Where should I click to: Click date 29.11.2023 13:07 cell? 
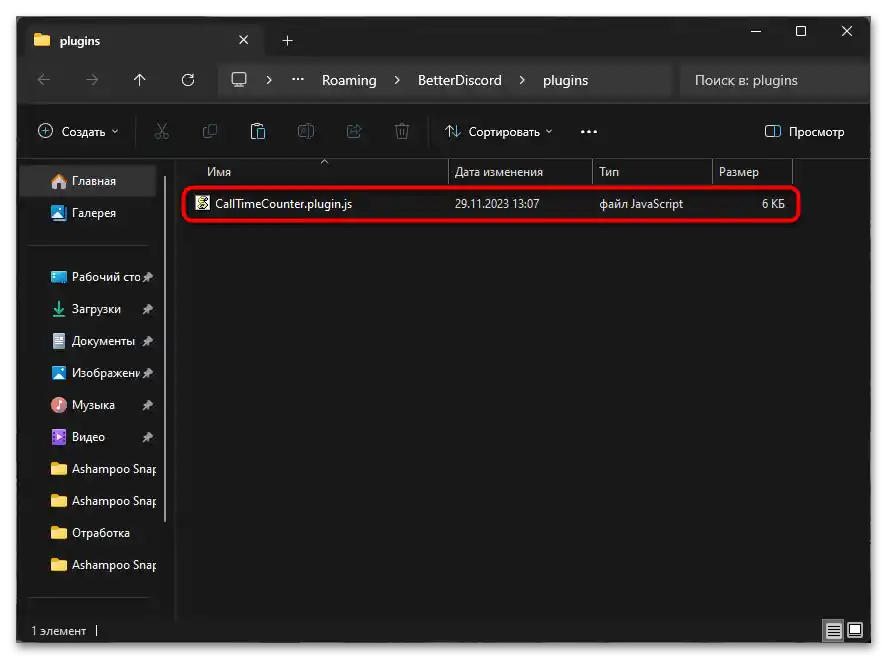(497, 204)
